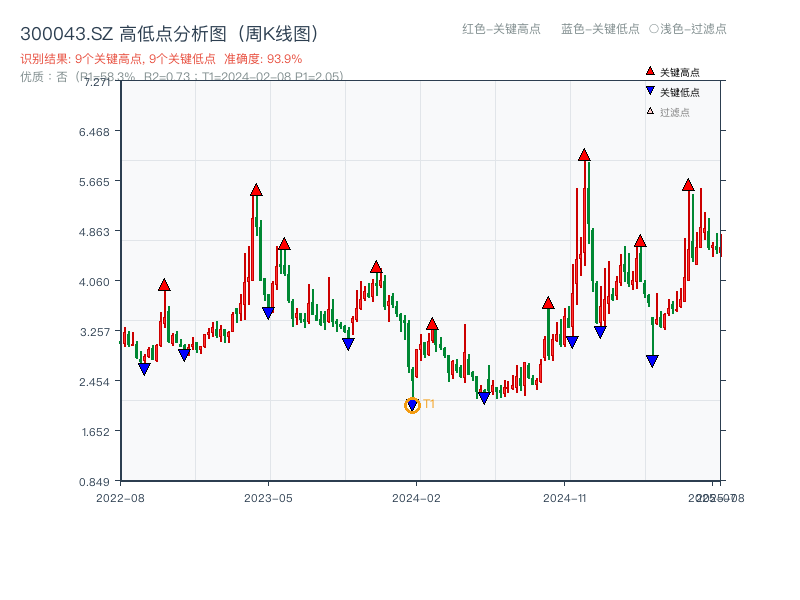Select the highest red key-high triangle marker
This screenshot has width=800, height=600.
(585, 155)
